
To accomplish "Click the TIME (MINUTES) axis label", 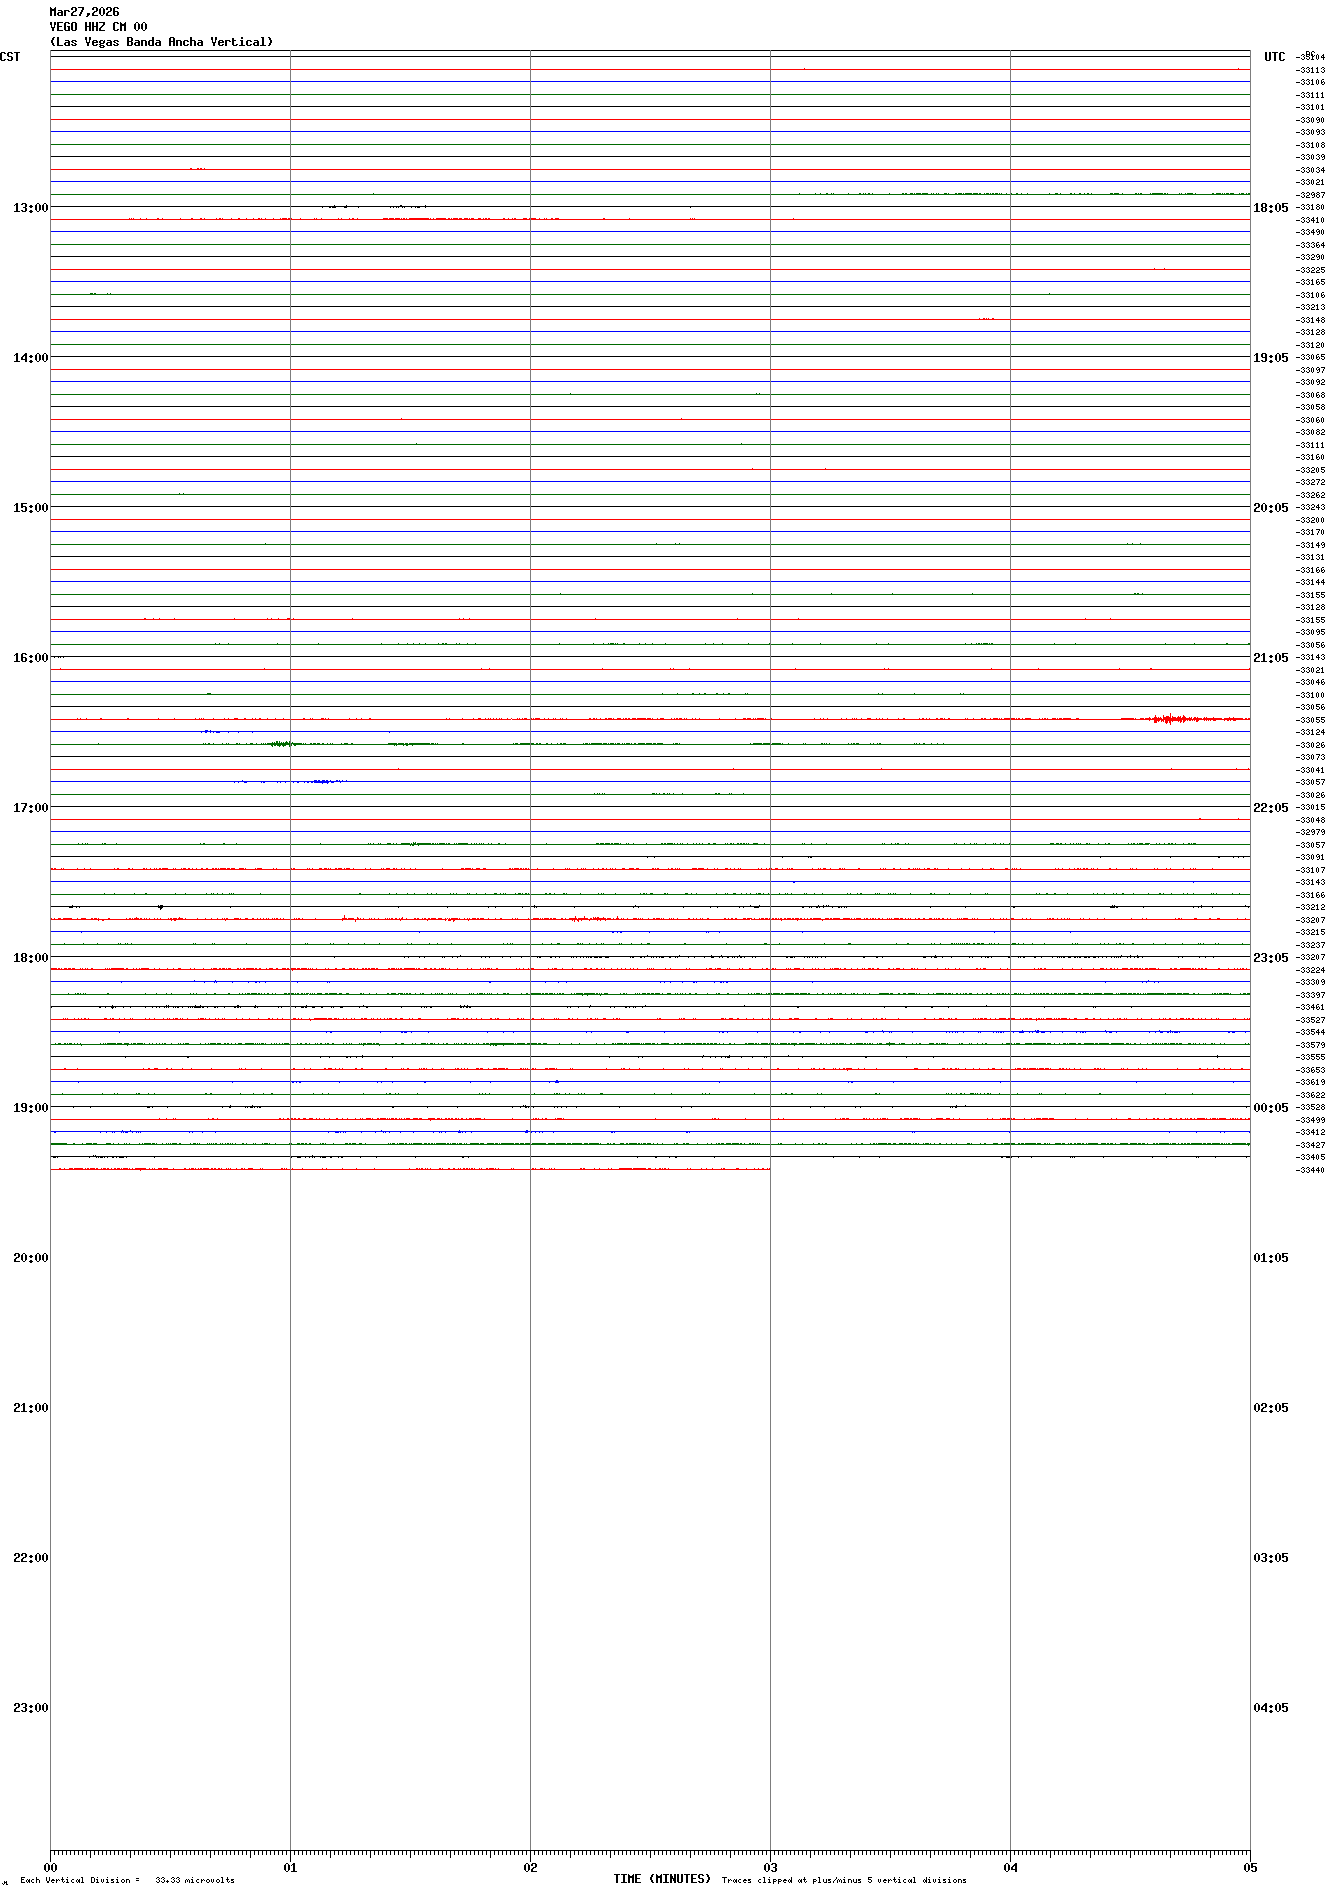I will pos(662,1879).
